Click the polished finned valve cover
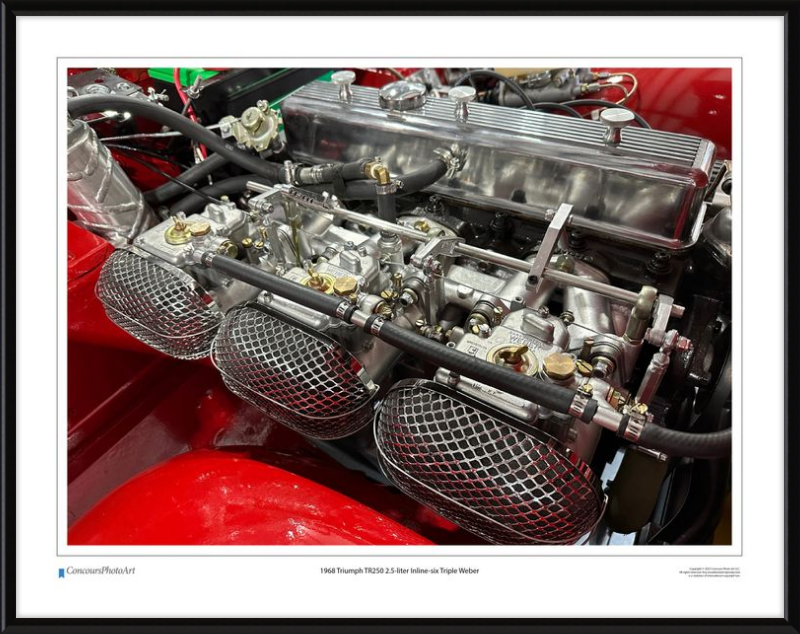This screenshot has height=634, width=800. (x=500, y=160)
